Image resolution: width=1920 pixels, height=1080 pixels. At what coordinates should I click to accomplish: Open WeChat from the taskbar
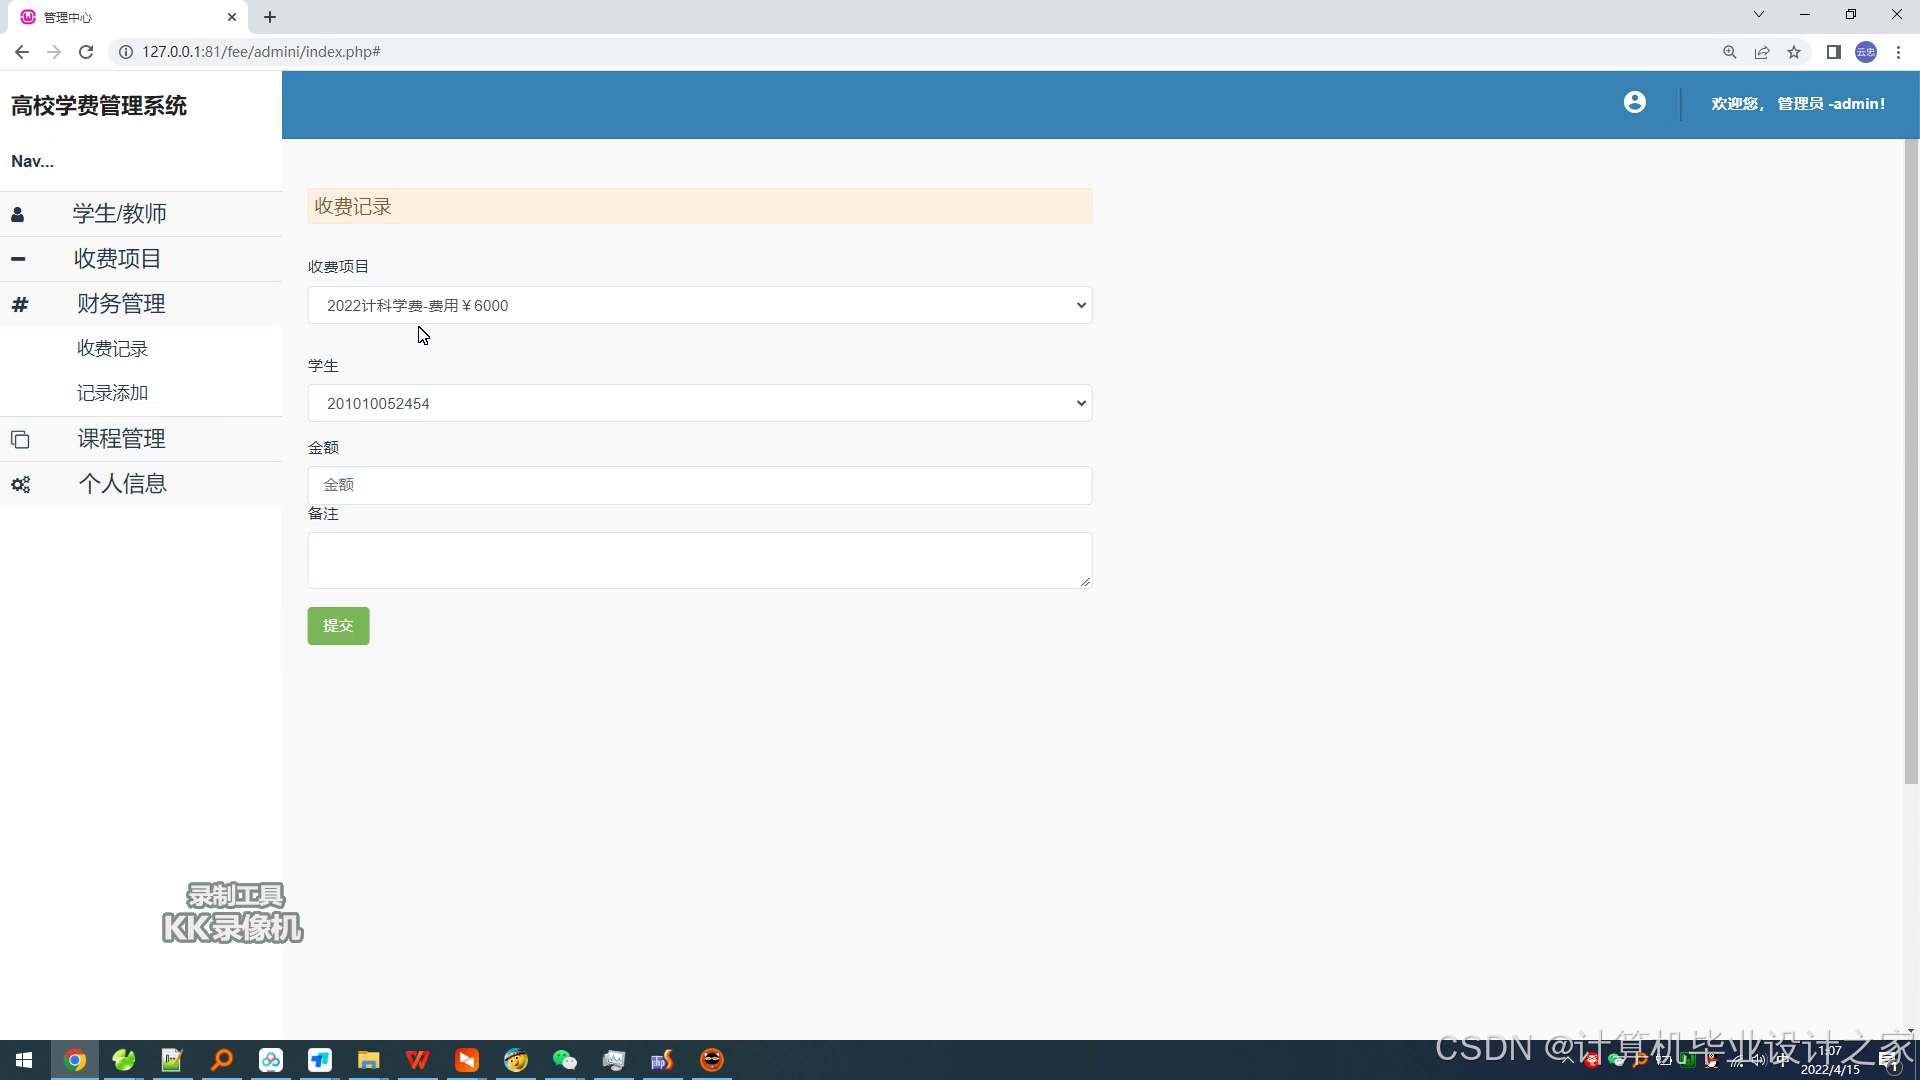coord(564,1060)
